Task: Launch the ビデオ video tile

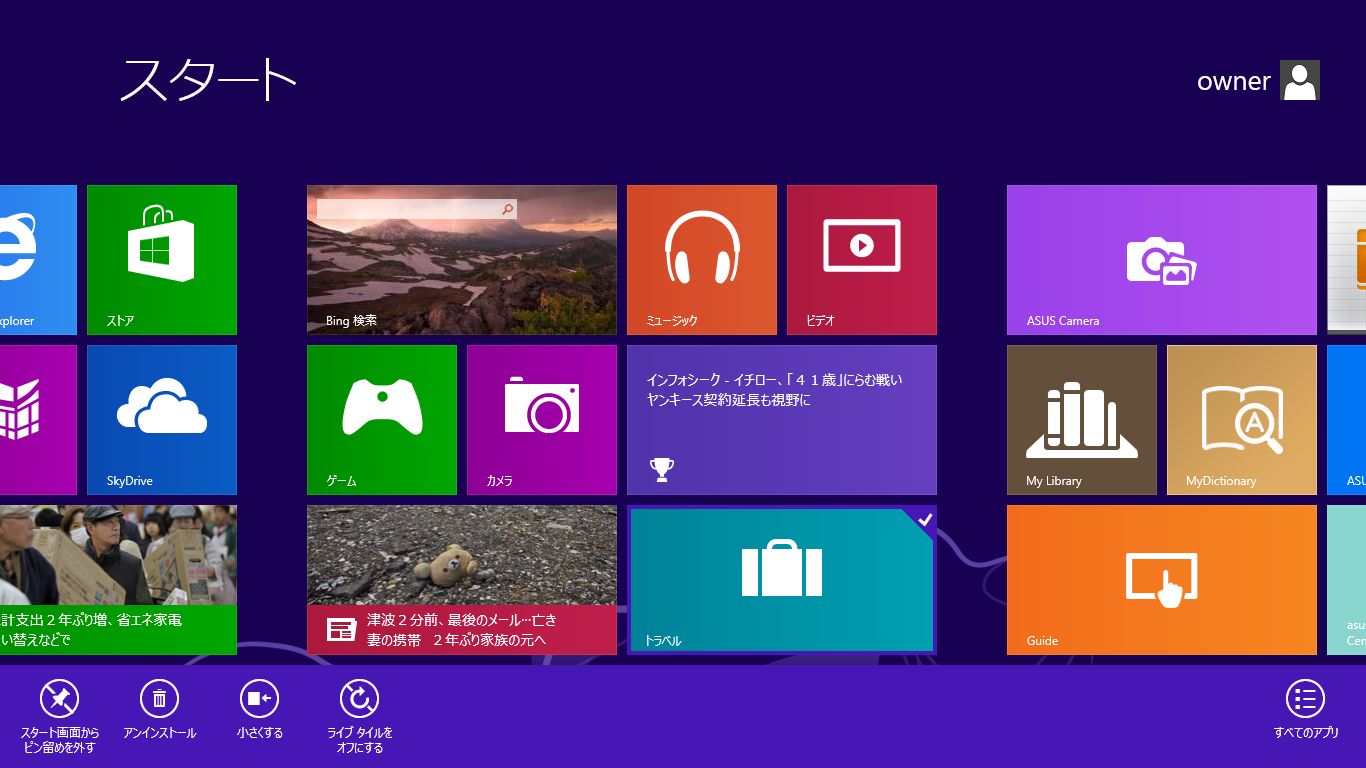Action: point(862,260)
